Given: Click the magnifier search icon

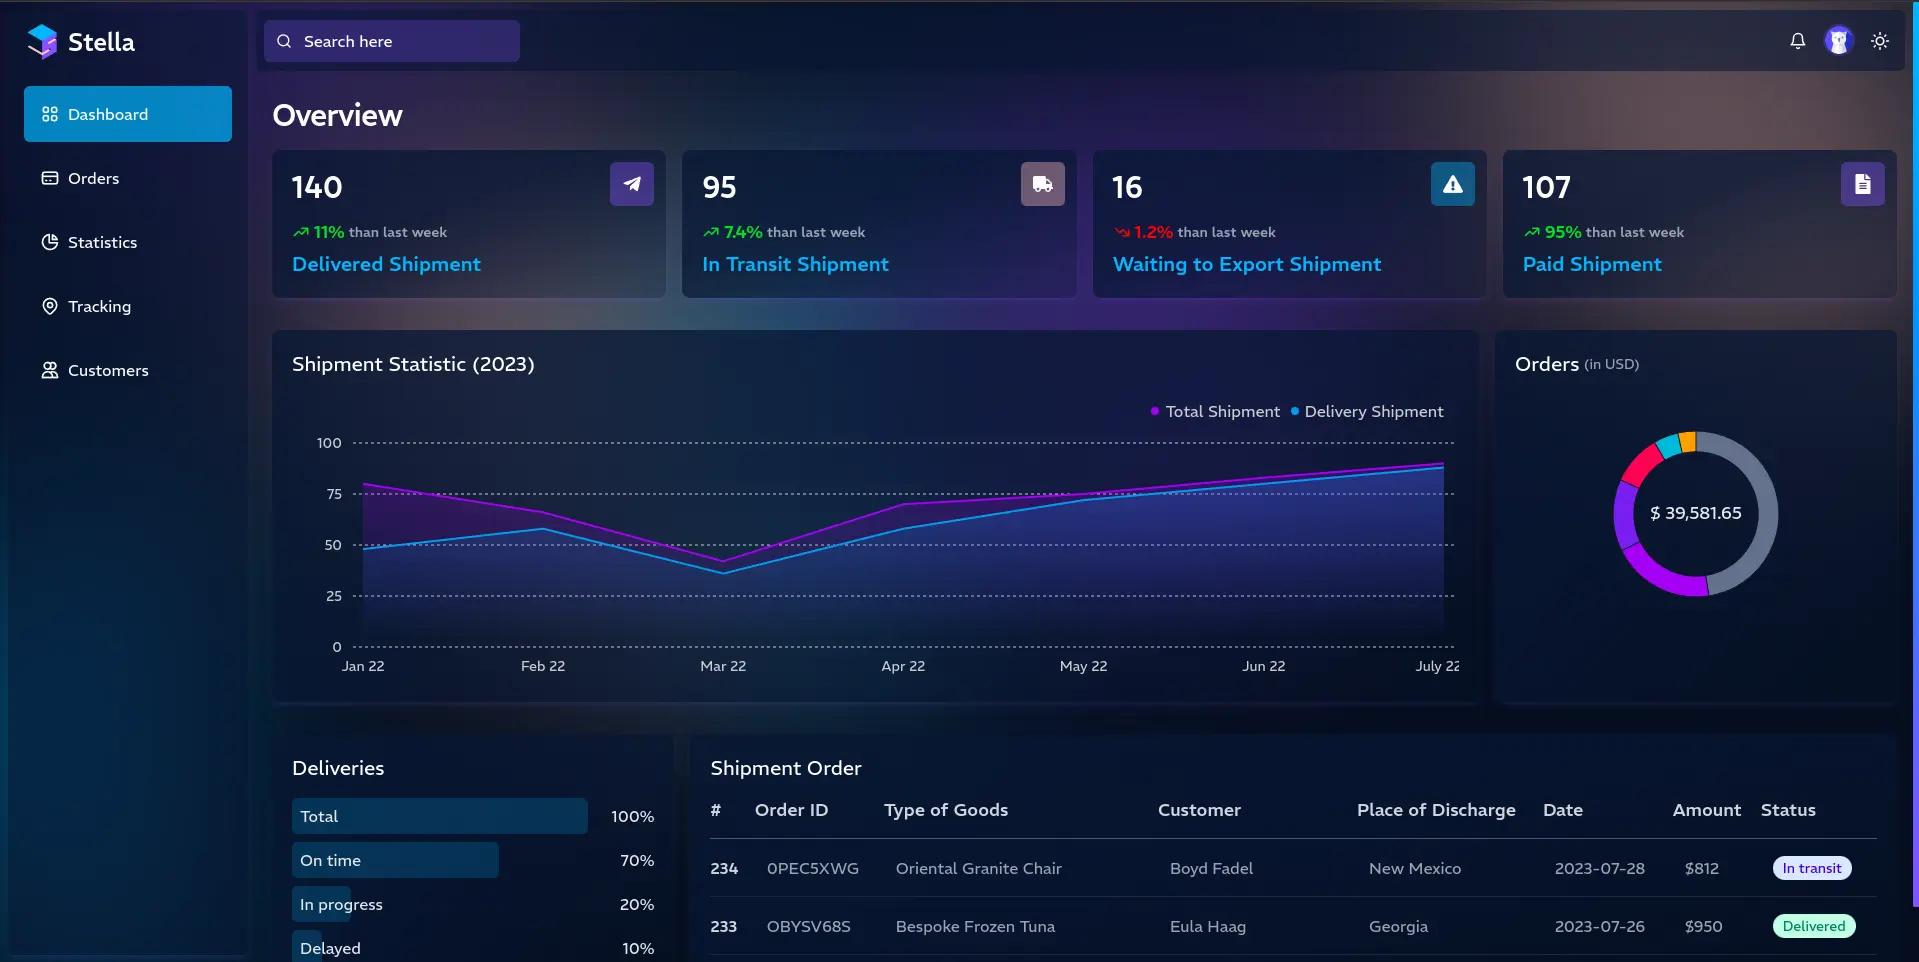Looking at the screenshot, I should coord(284,41).
